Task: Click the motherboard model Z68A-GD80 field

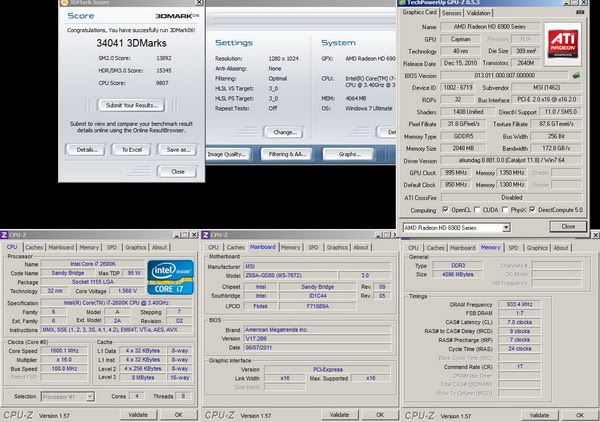Action: [x=290, y=275]
